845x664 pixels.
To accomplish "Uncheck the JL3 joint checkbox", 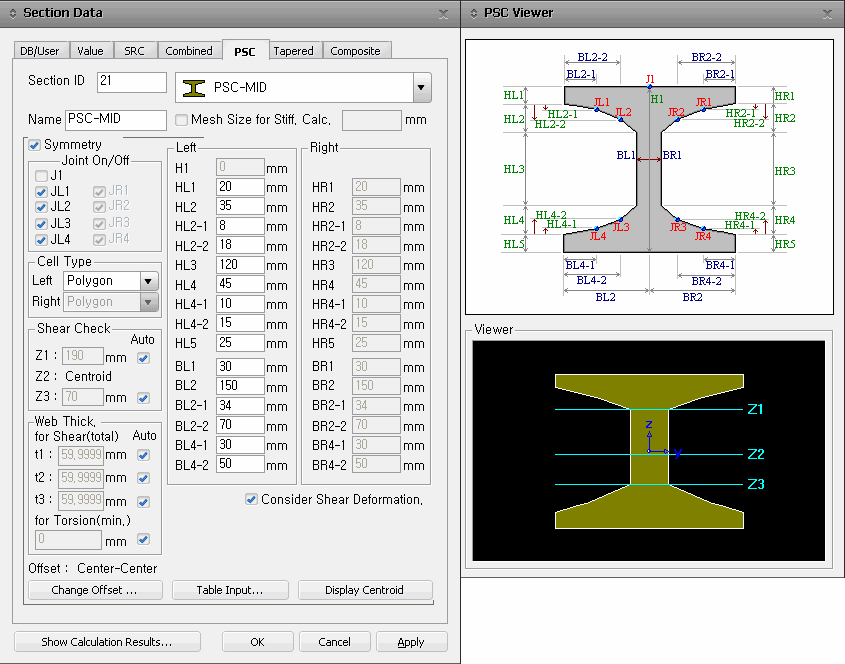I will point(41,224).
